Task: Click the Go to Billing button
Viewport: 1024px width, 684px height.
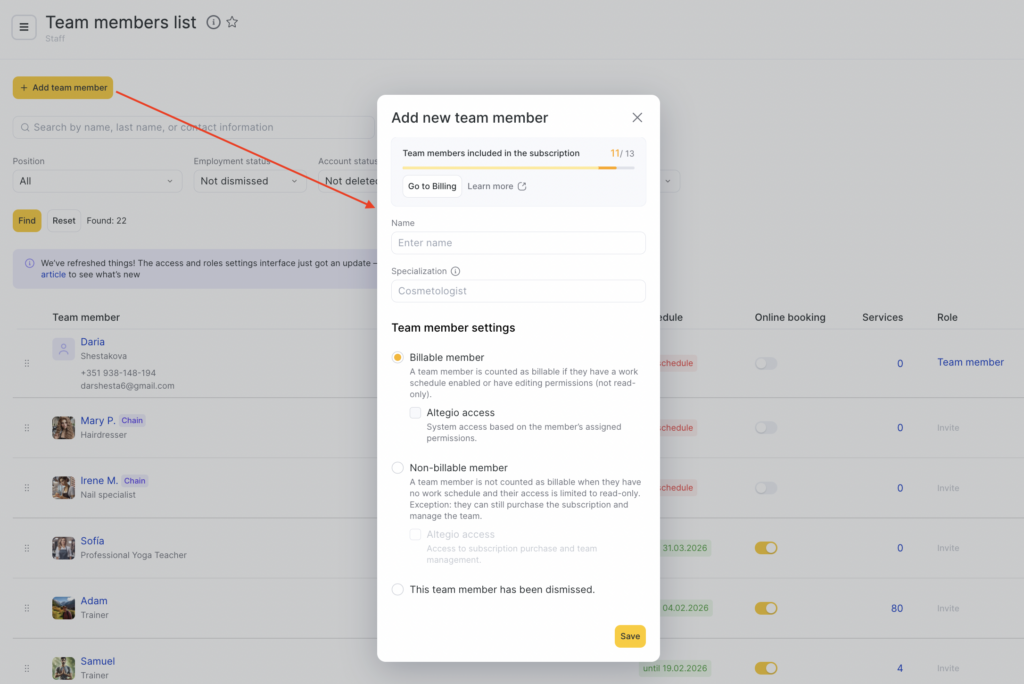Action: (x=432, y=186)
